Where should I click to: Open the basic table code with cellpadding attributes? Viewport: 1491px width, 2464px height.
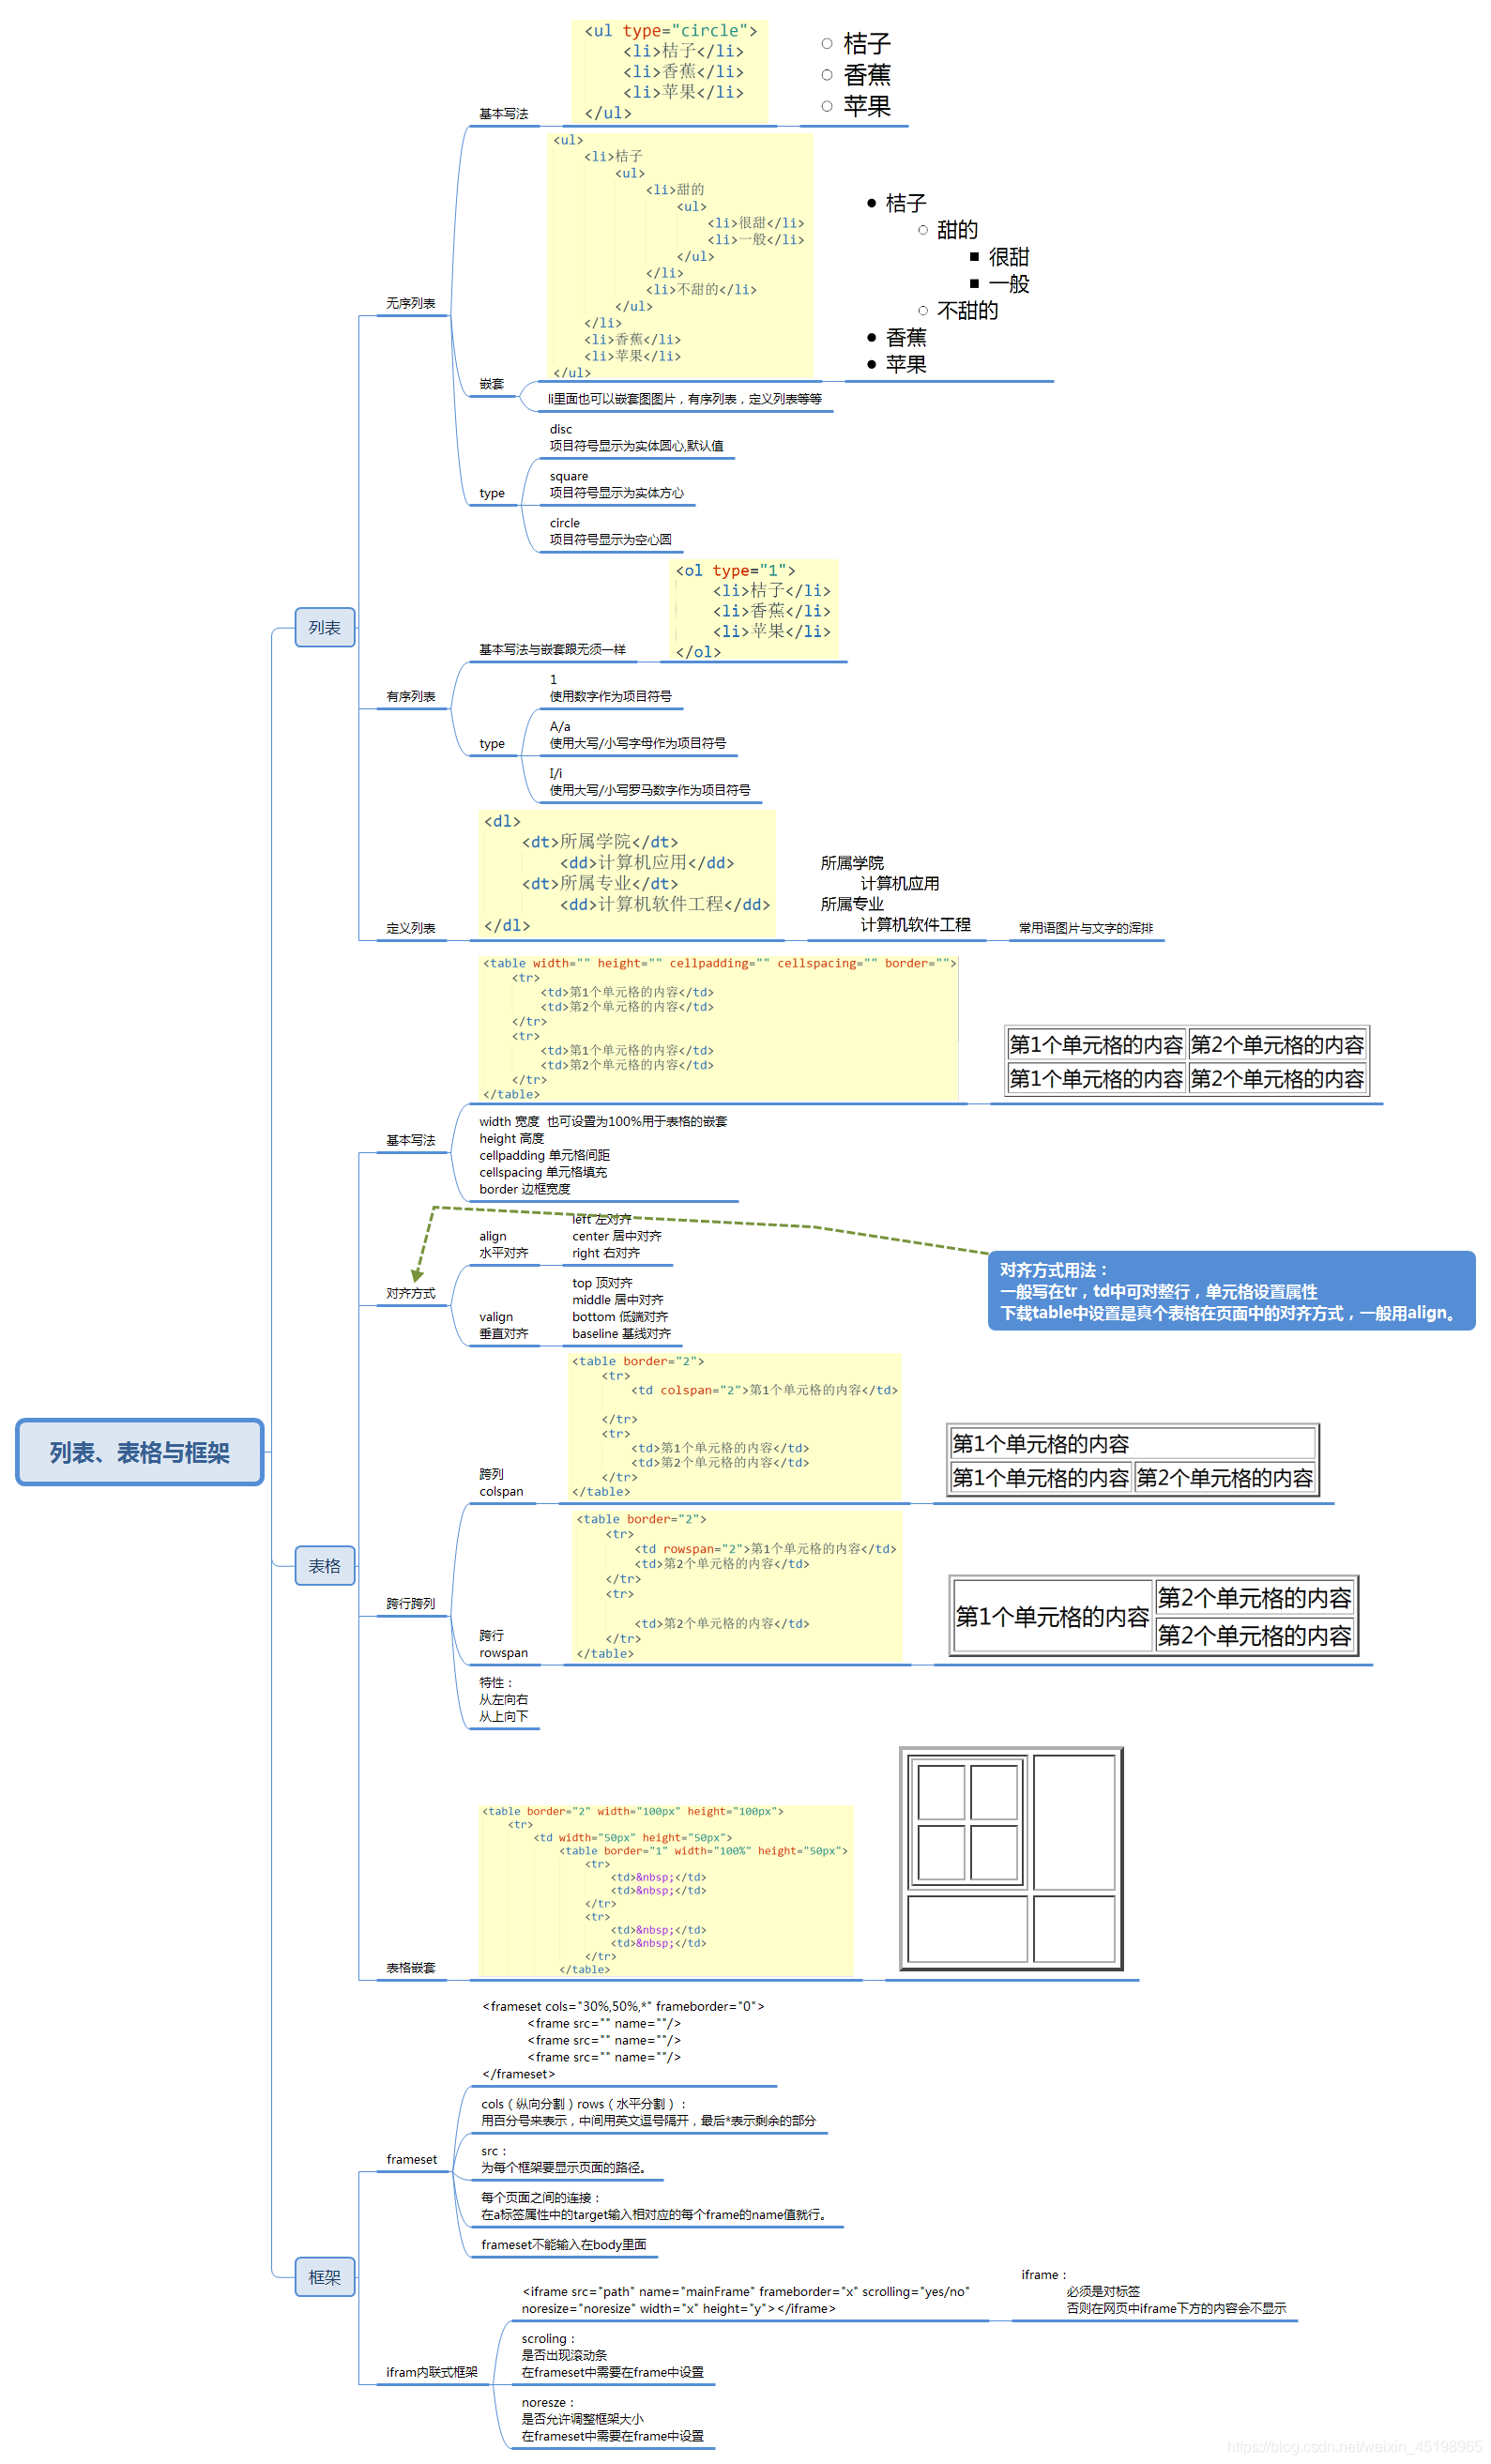click(x=718, y=1028)
